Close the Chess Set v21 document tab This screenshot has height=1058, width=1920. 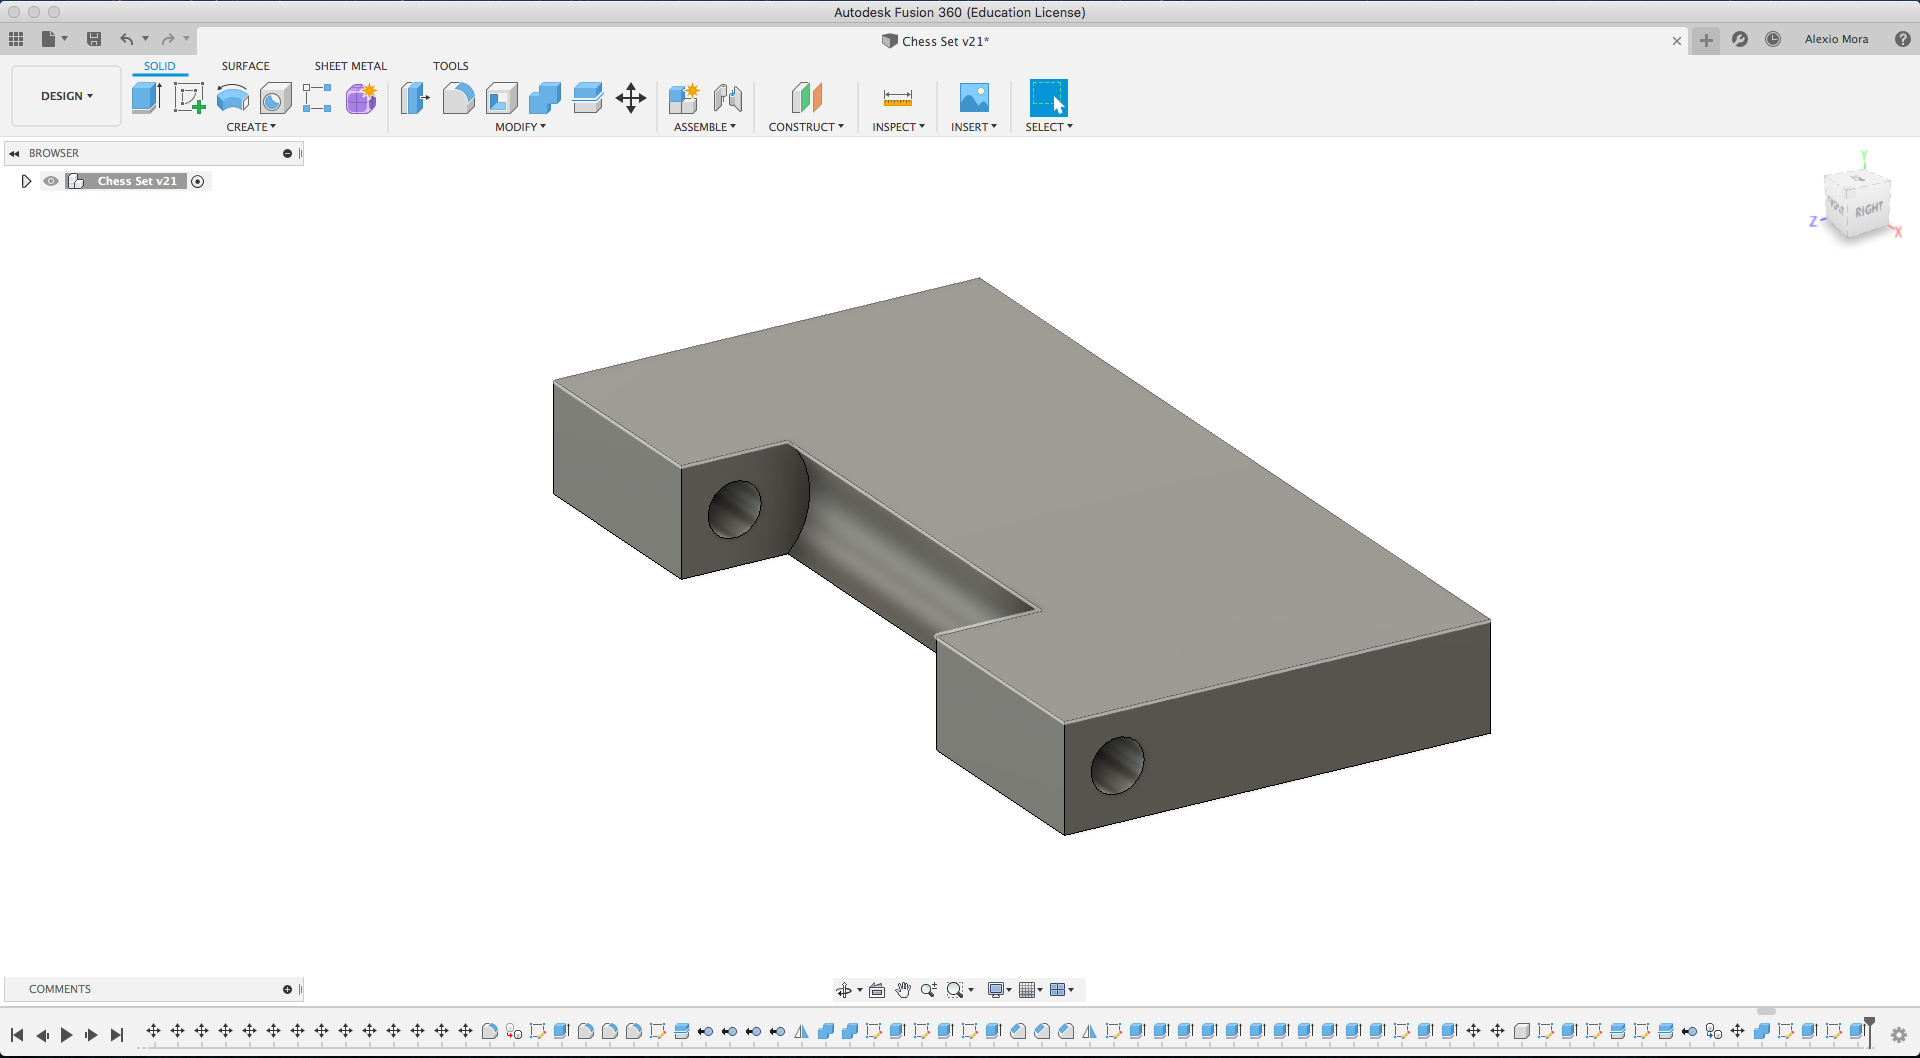(1677, 41)
